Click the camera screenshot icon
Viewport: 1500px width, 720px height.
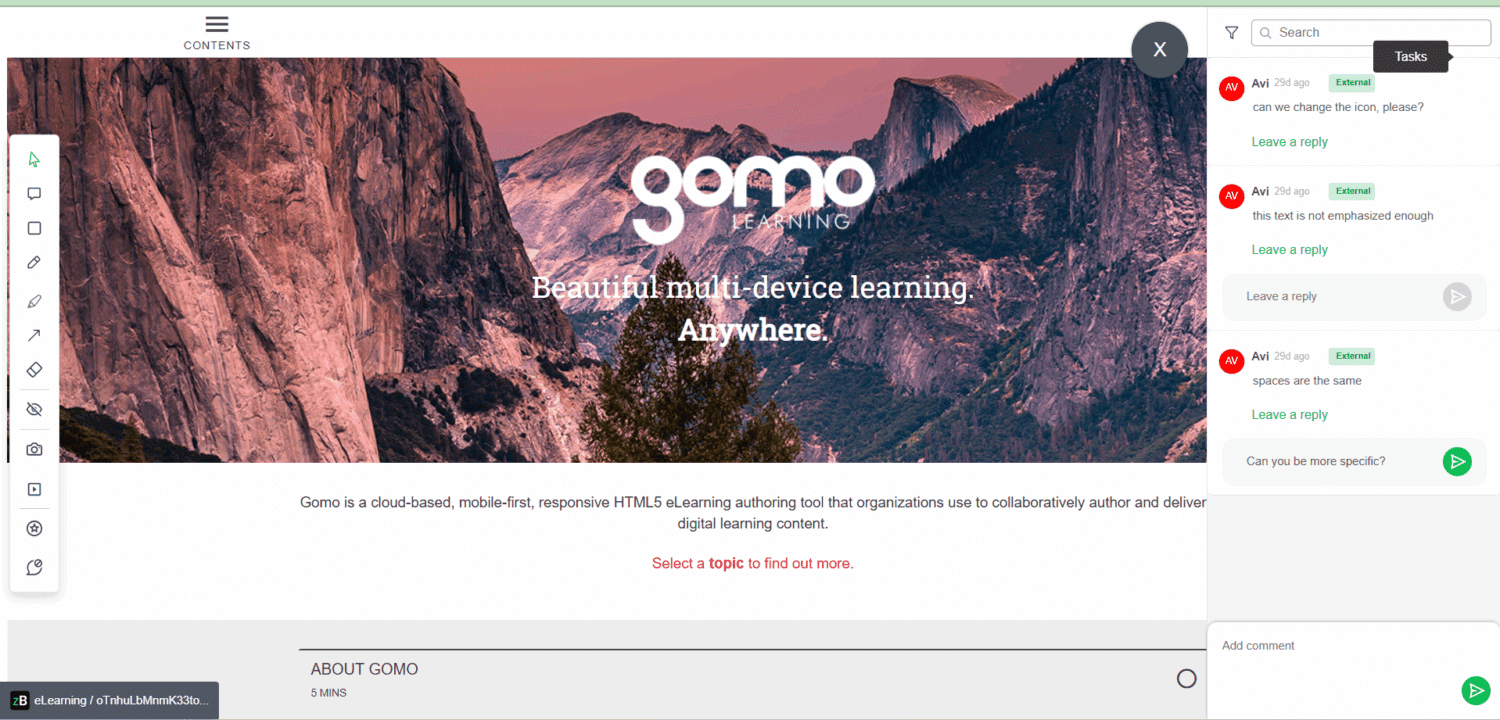pos(34,450)
